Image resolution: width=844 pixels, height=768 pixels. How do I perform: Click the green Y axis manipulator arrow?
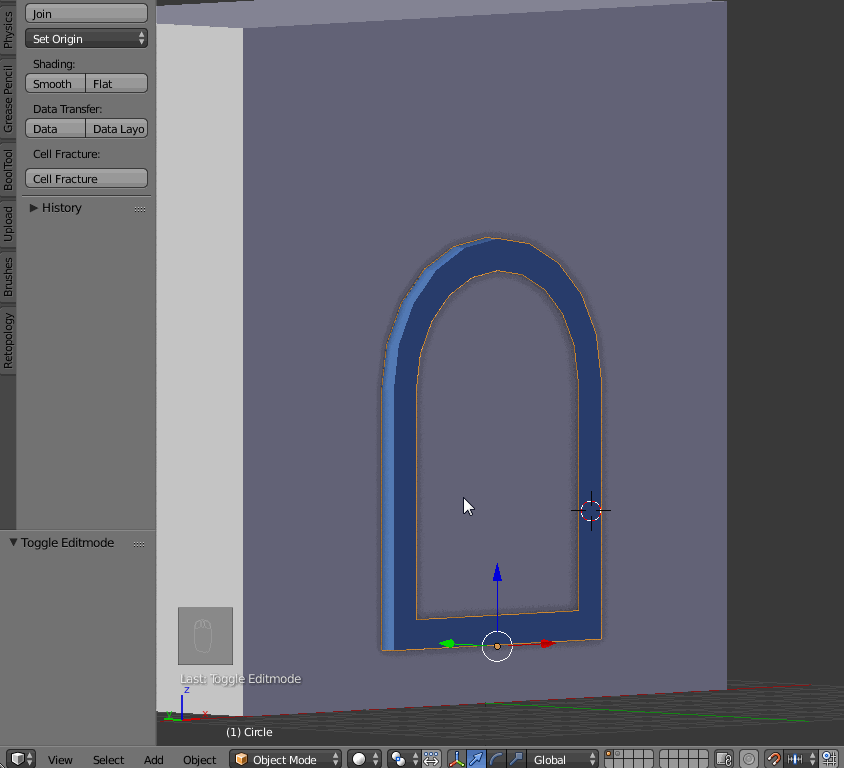(447, 643)
